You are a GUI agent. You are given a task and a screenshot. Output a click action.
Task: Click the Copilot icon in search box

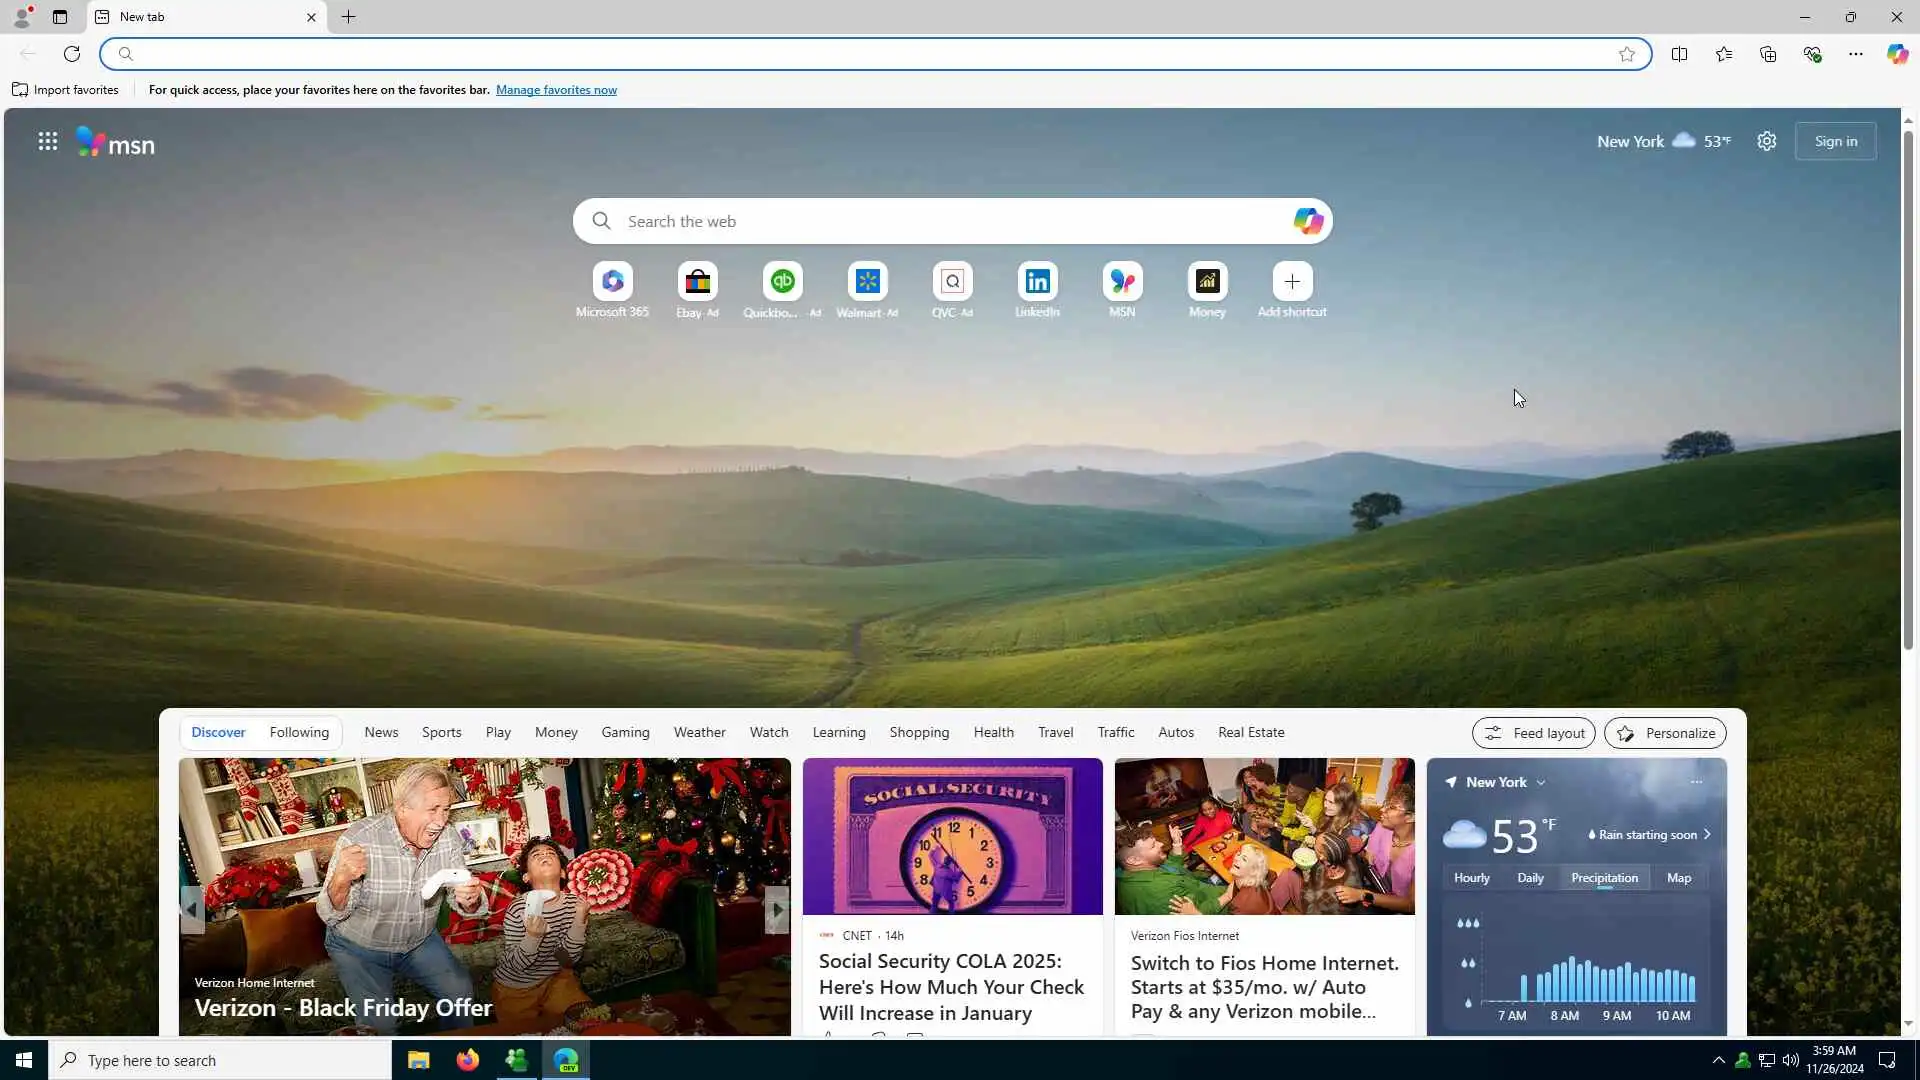[x=1307, y=221]
